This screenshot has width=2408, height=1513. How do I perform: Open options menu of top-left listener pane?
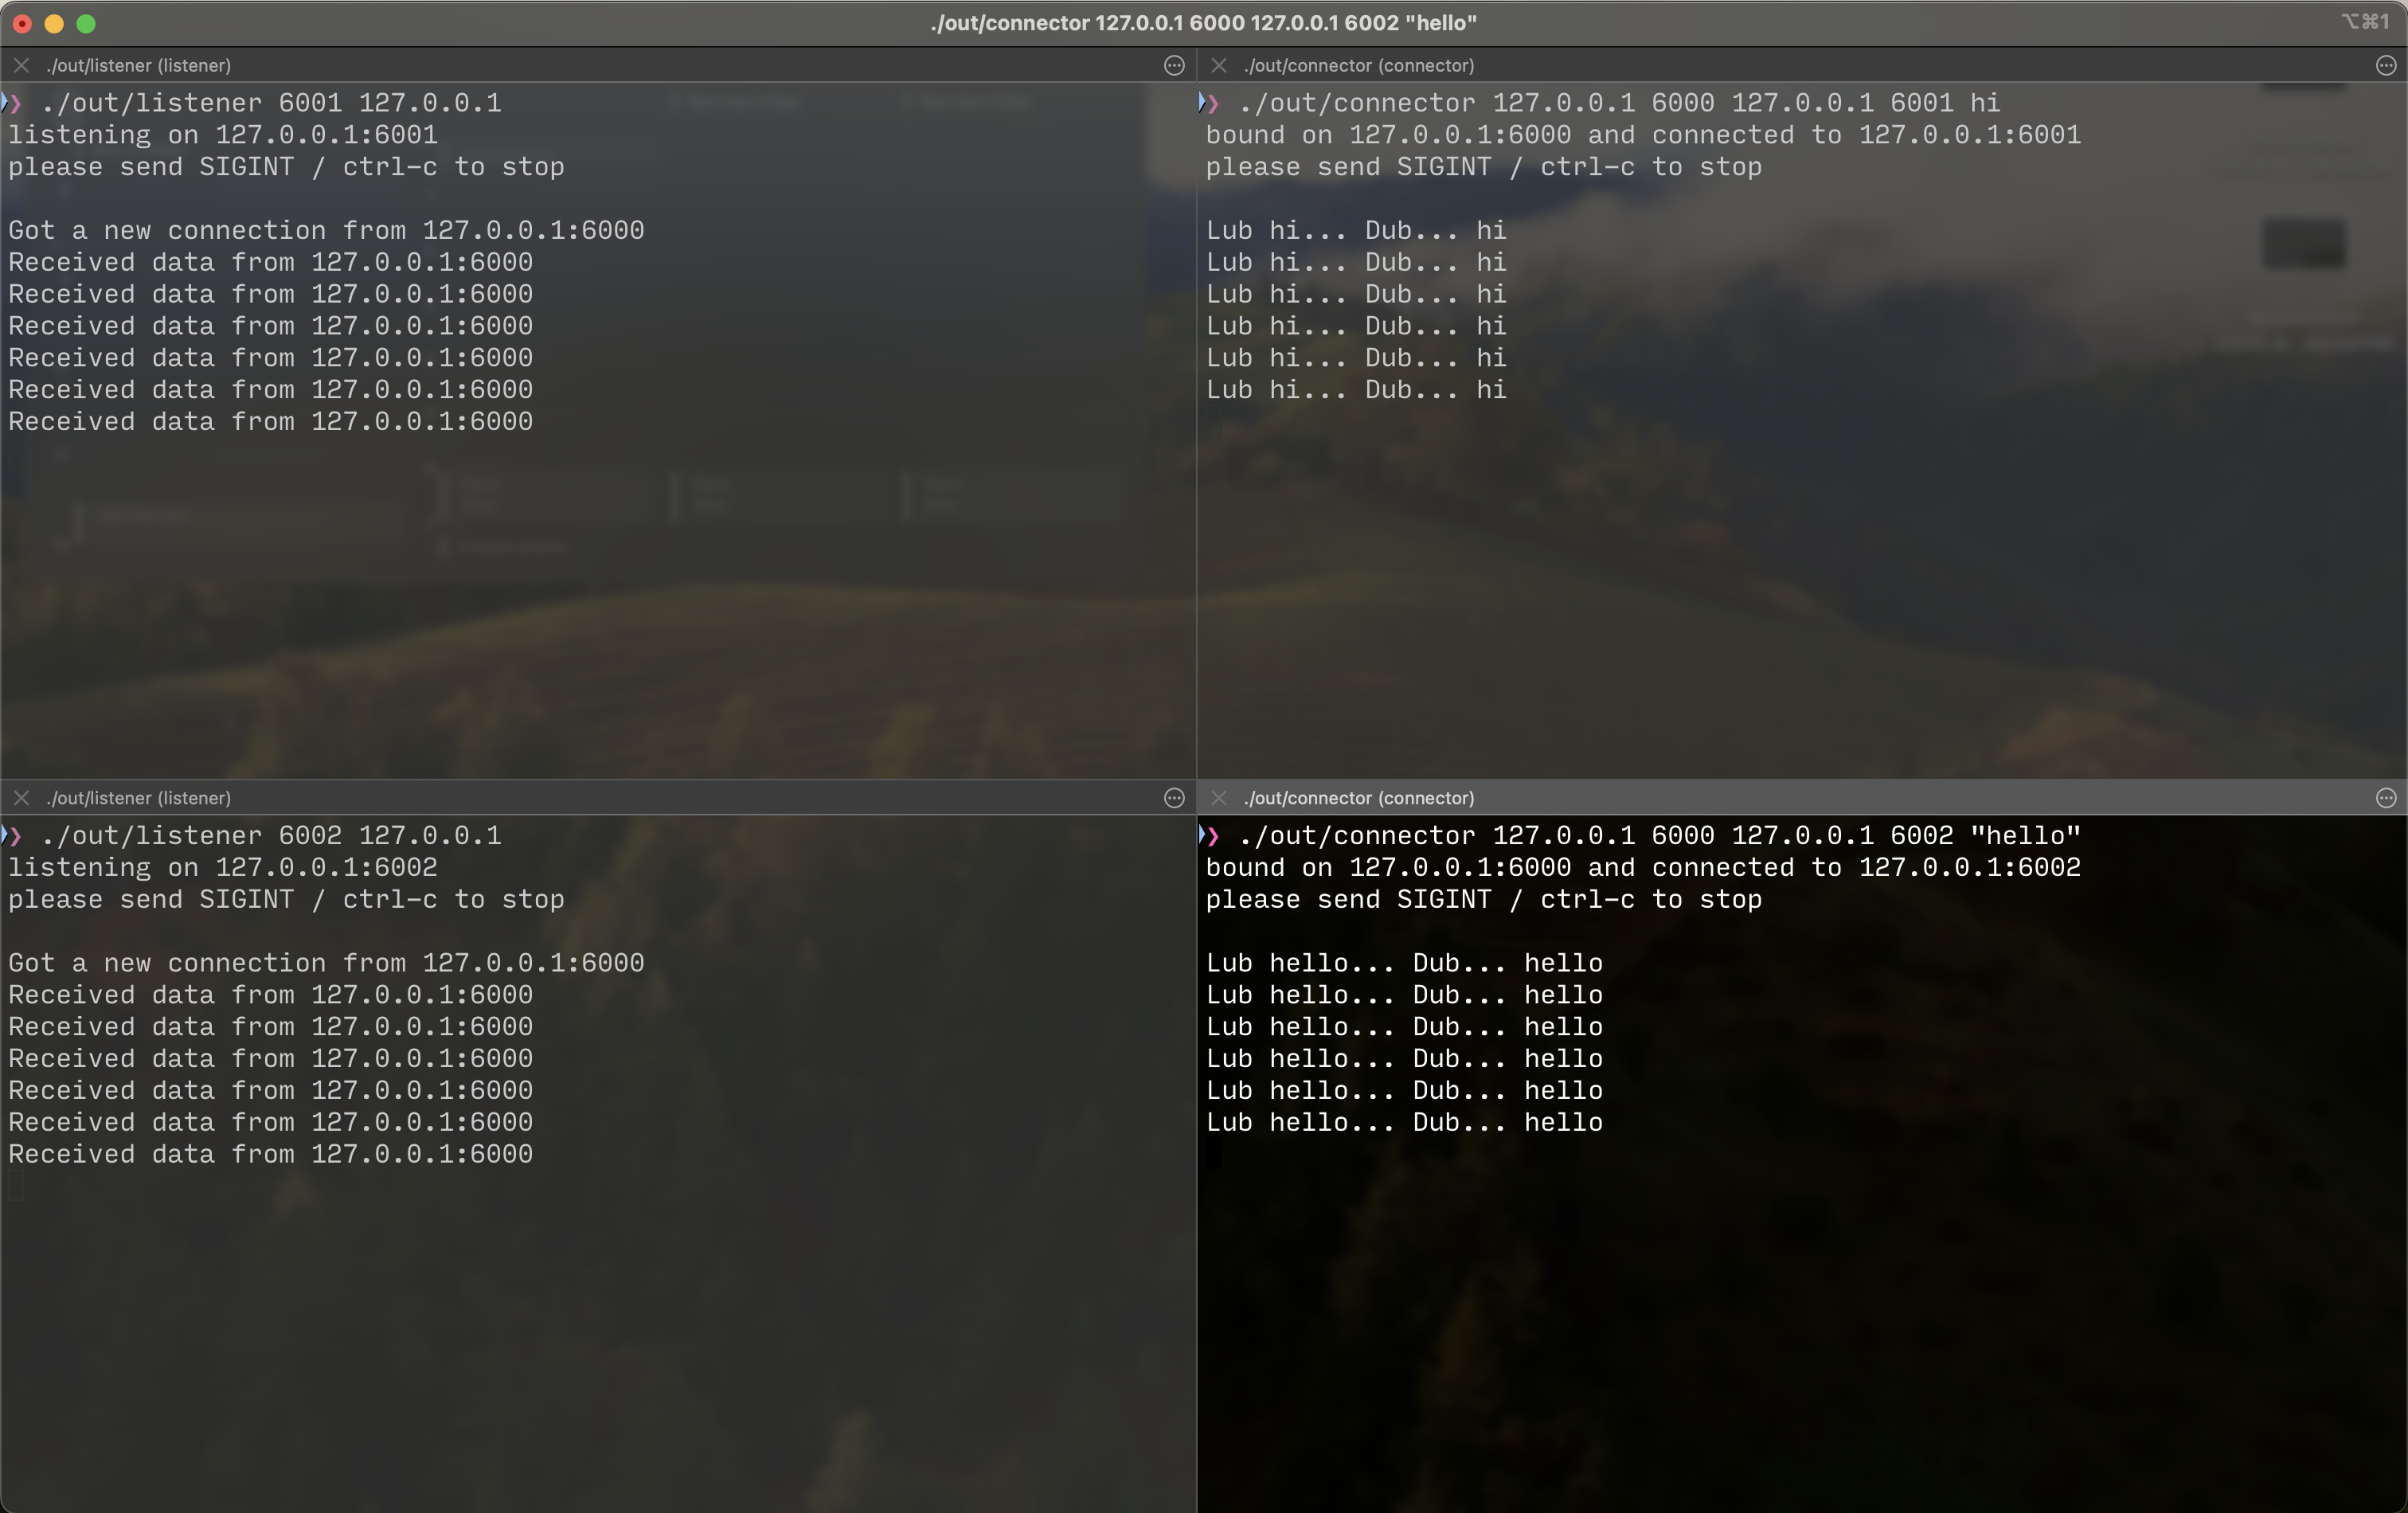(x=1174, y=65)
